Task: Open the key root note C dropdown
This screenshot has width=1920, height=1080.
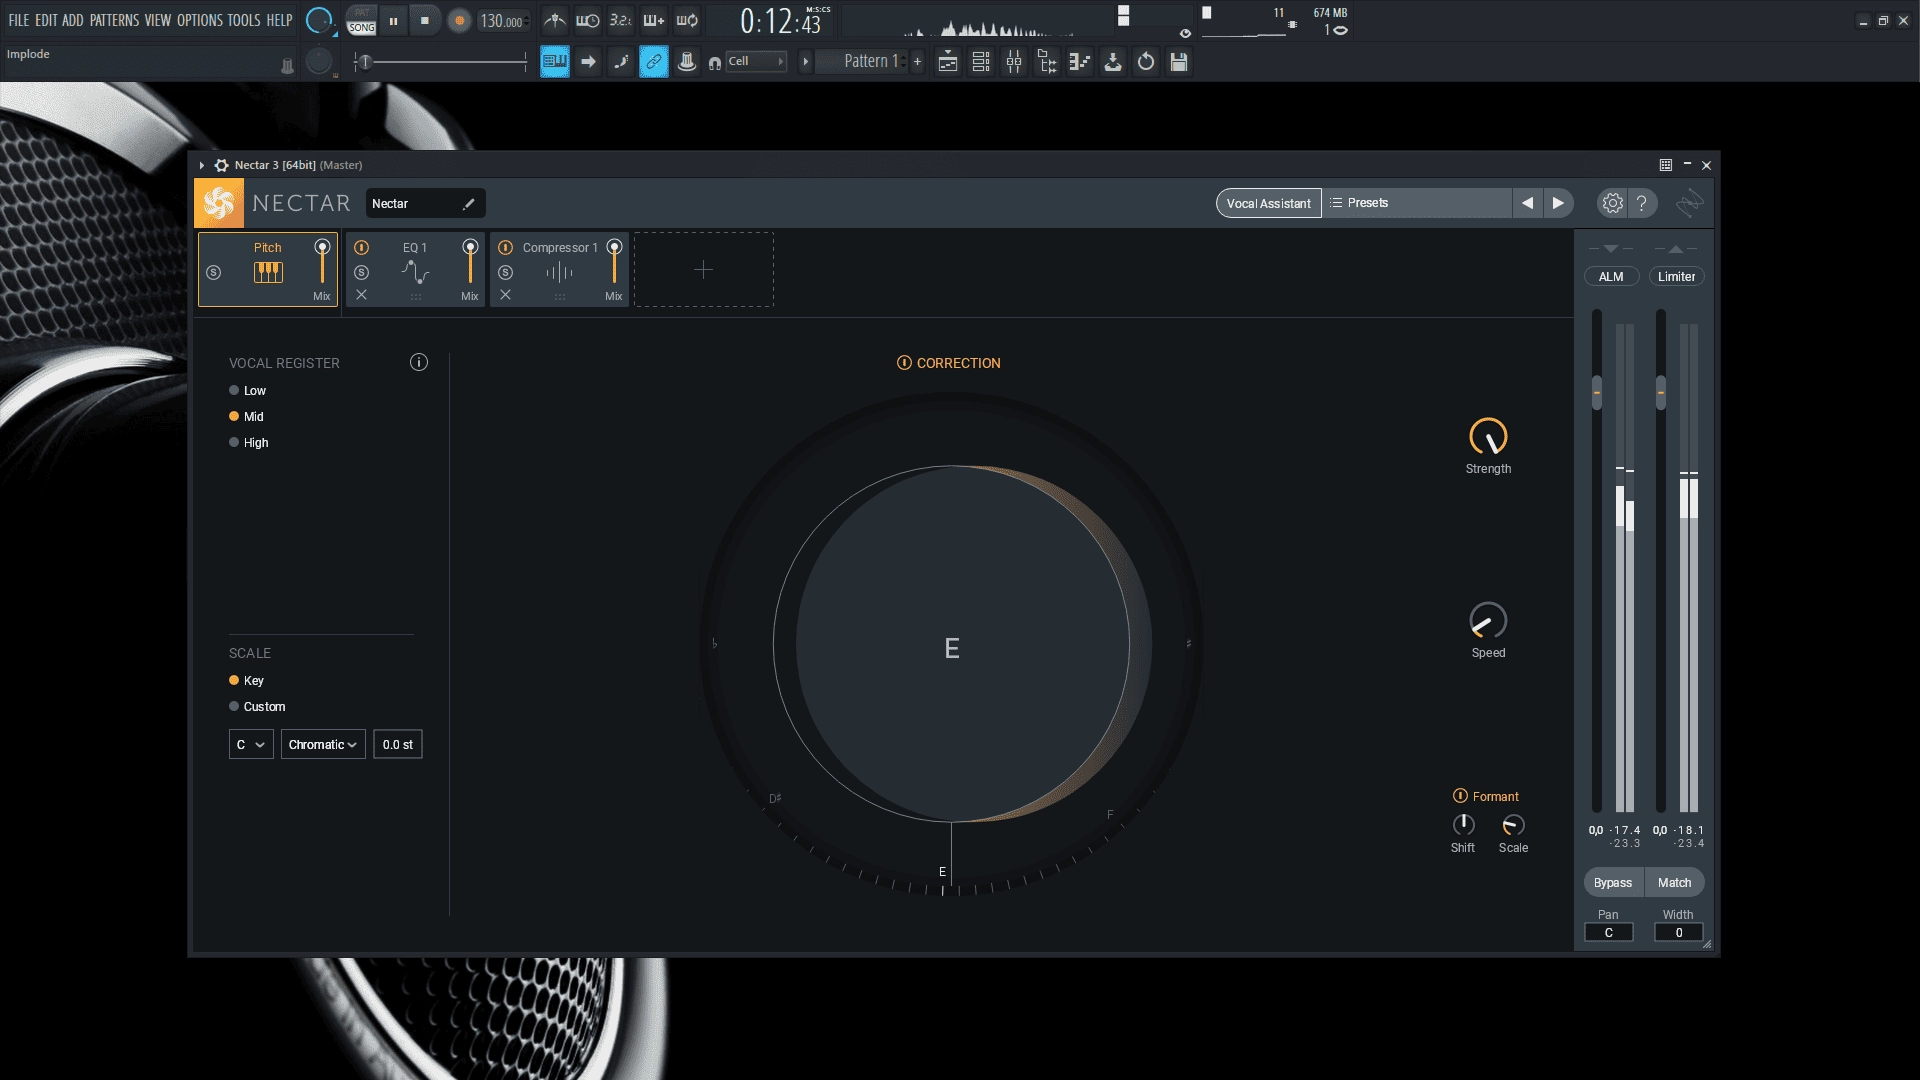Action: 251,745
